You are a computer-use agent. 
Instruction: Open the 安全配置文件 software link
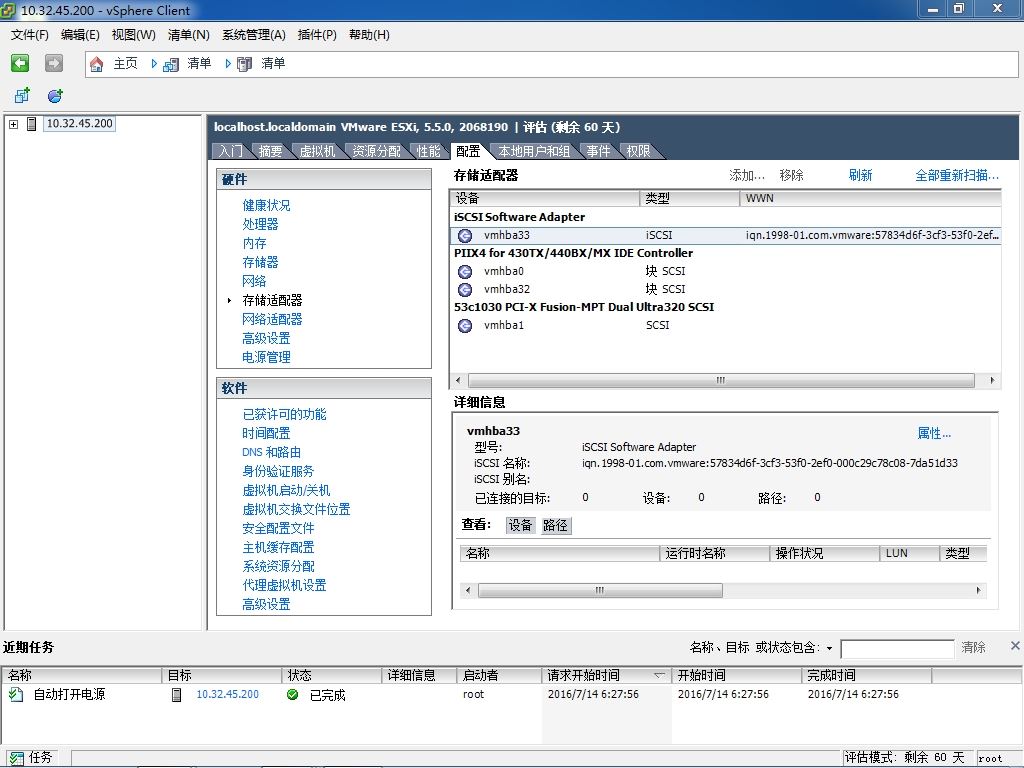tap(278, 528)
